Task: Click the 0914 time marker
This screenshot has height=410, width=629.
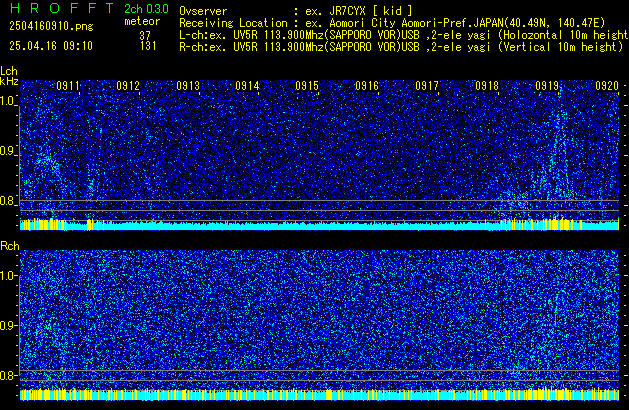Action: point(248,86)
